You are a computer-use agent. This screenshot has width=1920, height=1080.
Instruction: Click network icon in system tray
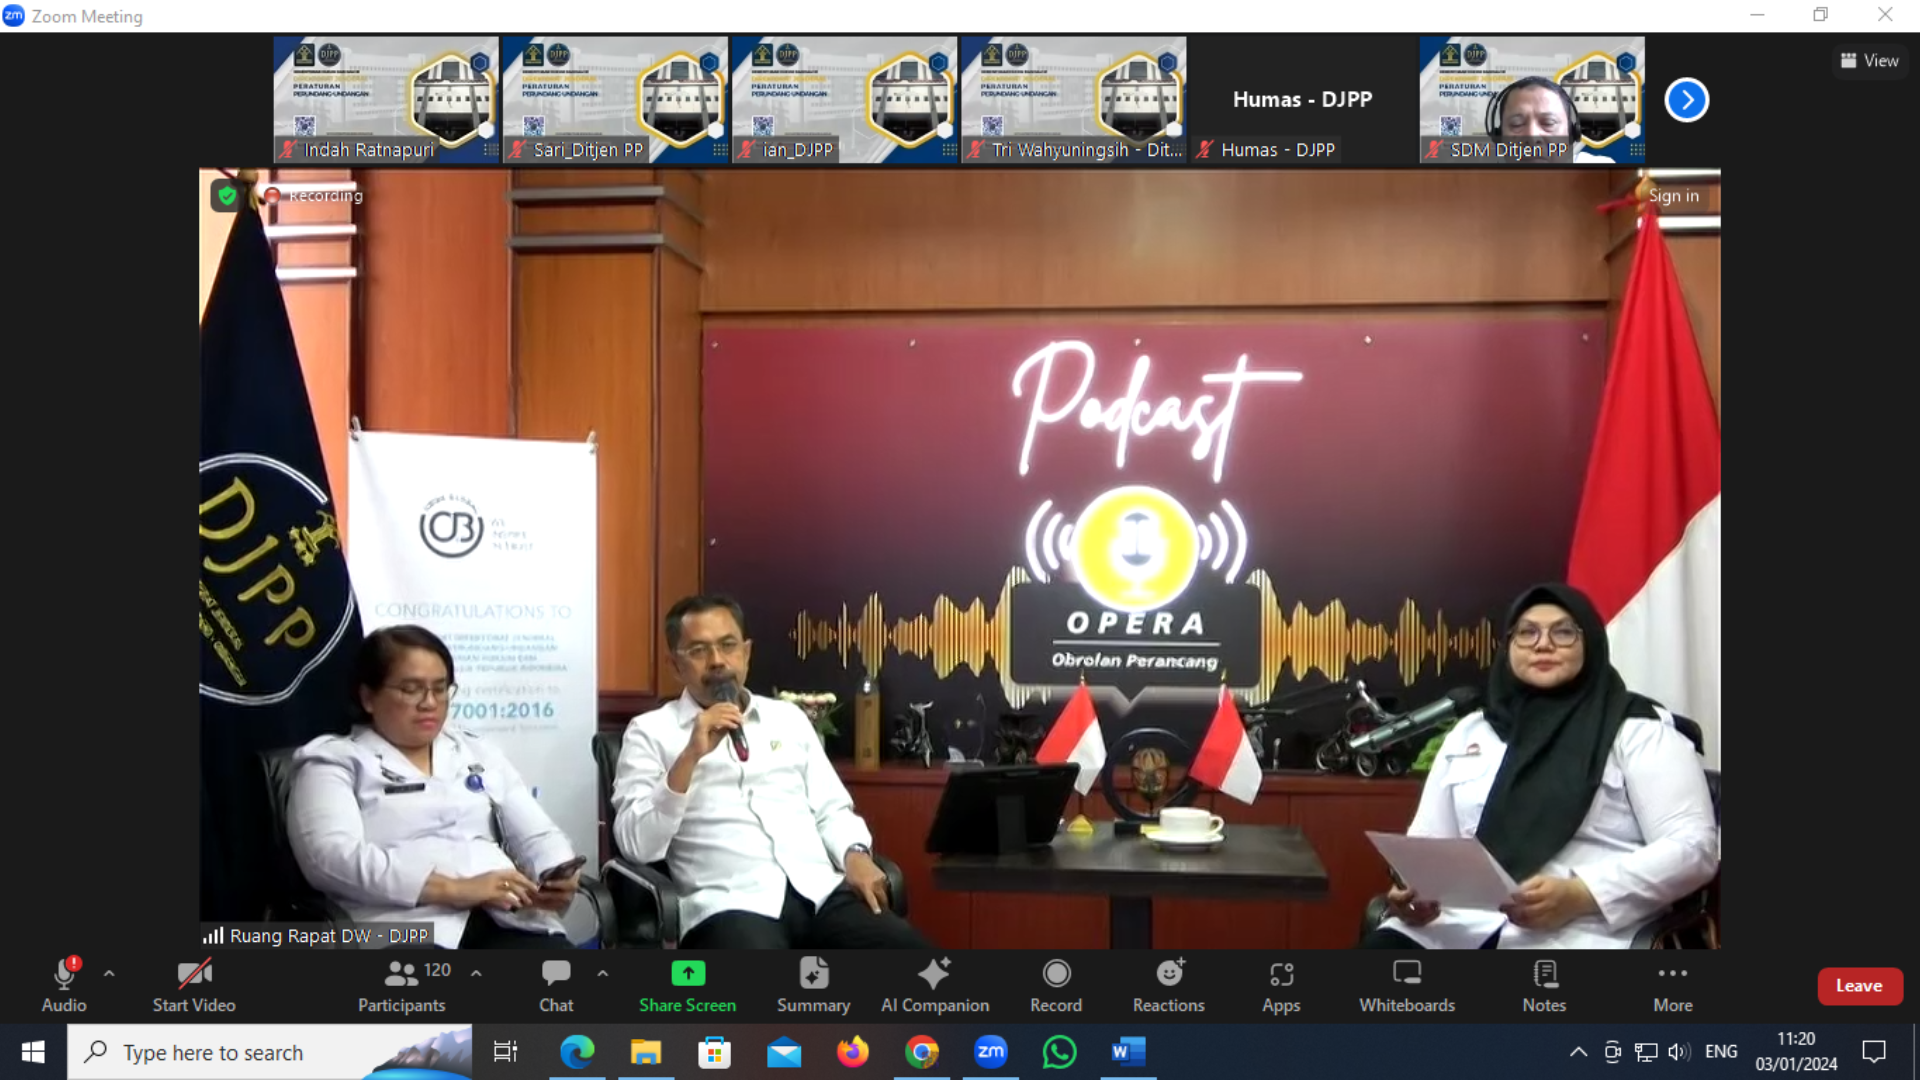[x=1646, y=1052]
